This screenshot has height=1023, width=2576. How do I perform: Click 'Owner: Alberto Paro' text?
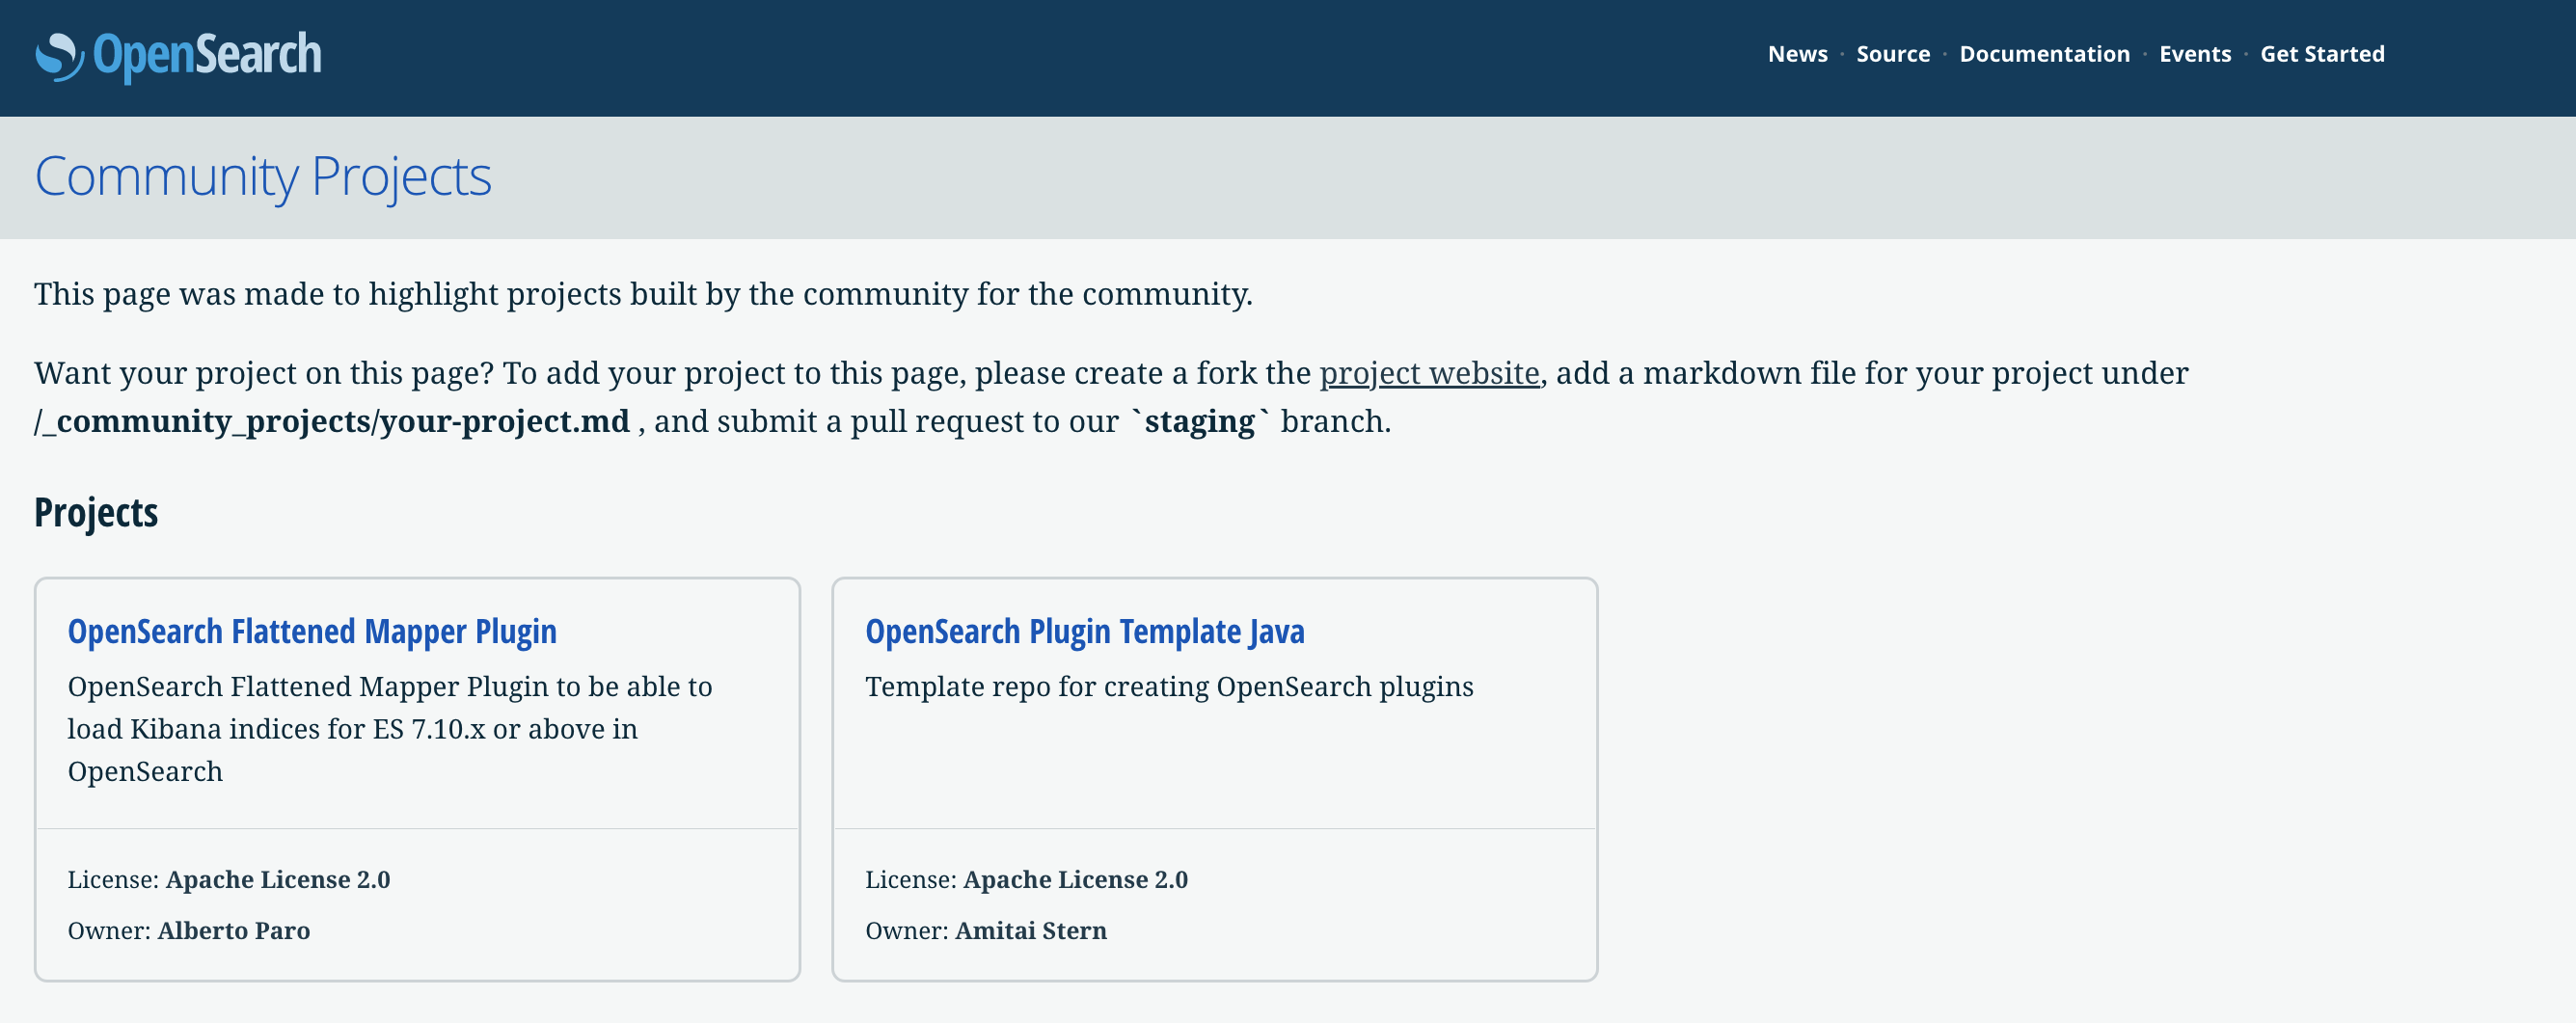[189, 931]
